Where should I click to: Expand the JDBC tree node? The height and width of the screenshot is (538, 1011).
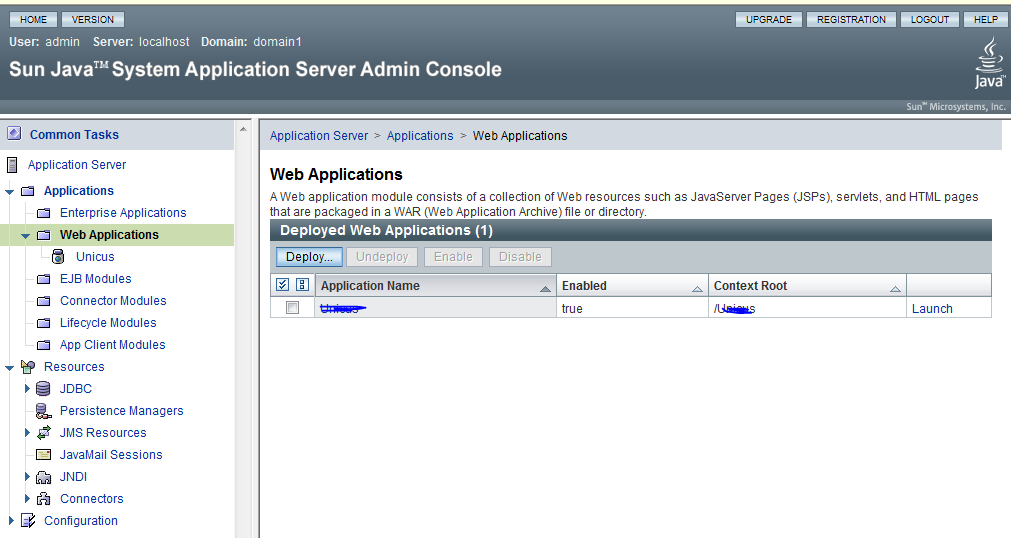pyautogui.click(x=27, y=389)
